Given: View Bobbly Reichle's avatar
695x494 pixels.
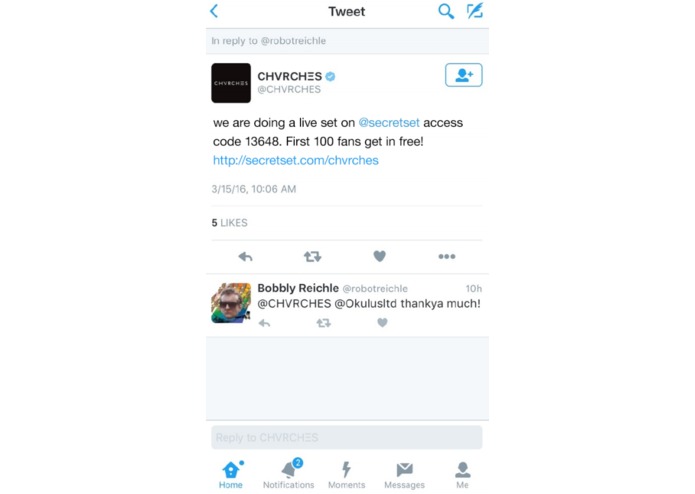Looking at the screenshot, I should pyautogui.click(x=231, y=303).
